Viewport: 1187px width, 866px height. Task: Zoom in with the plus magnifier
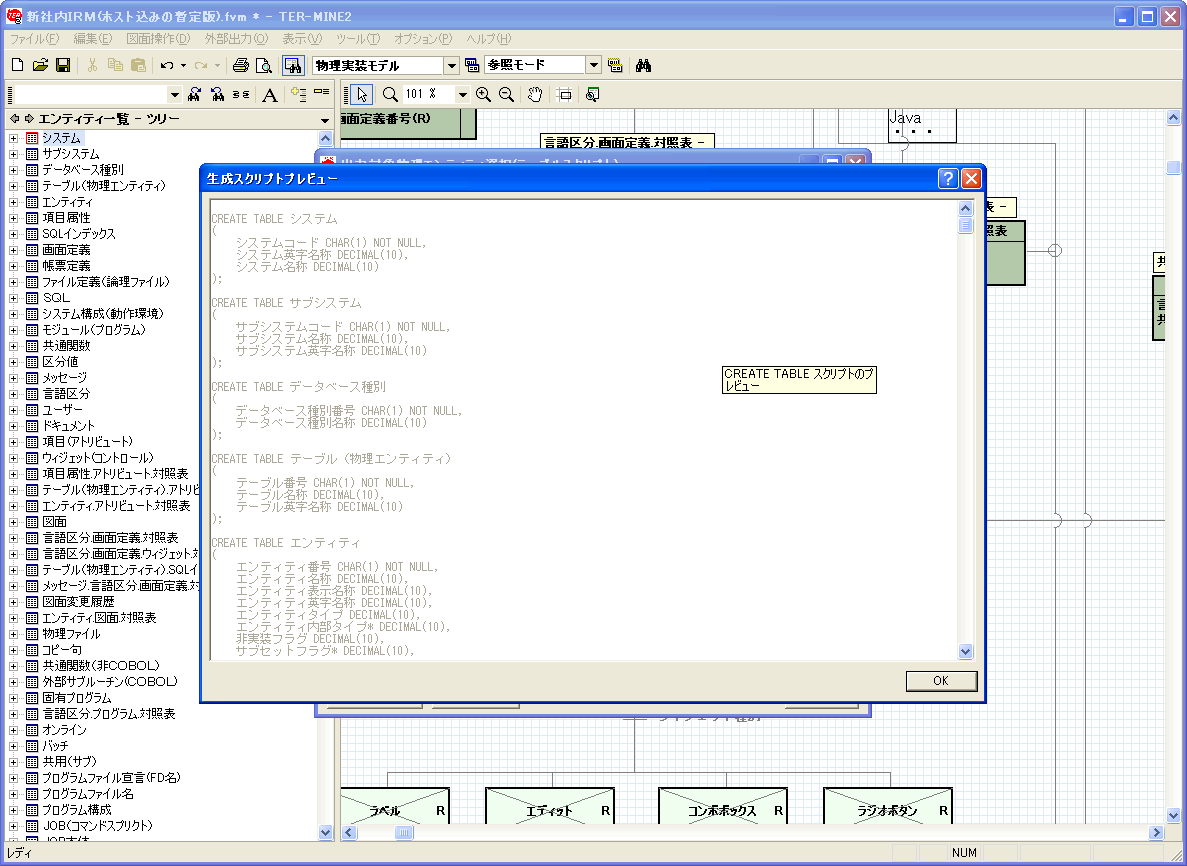coord(483,95)
